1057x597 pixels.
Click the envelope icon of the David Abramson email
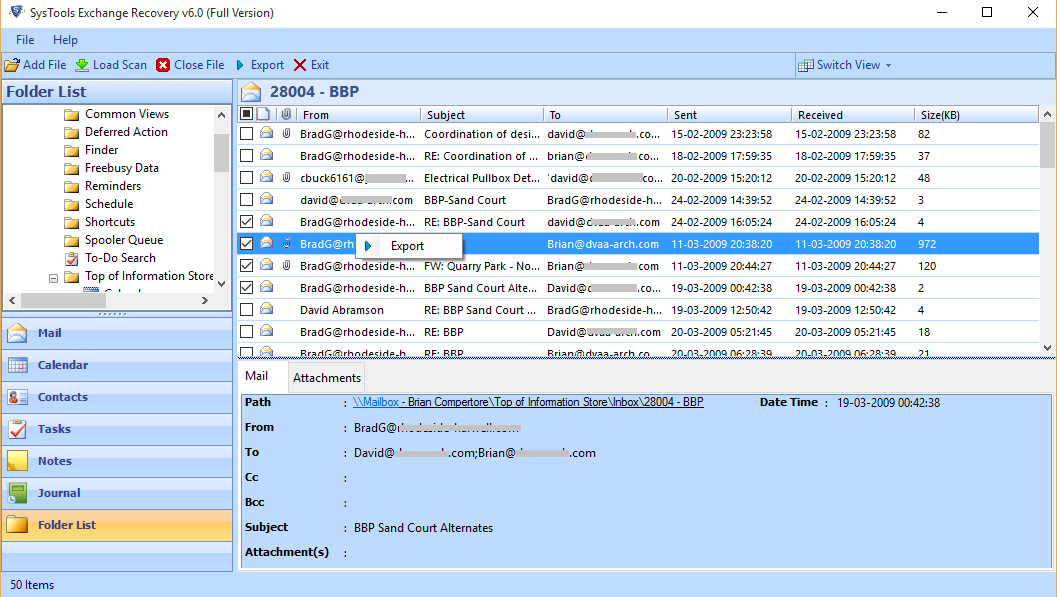click(x=267, y=309)
